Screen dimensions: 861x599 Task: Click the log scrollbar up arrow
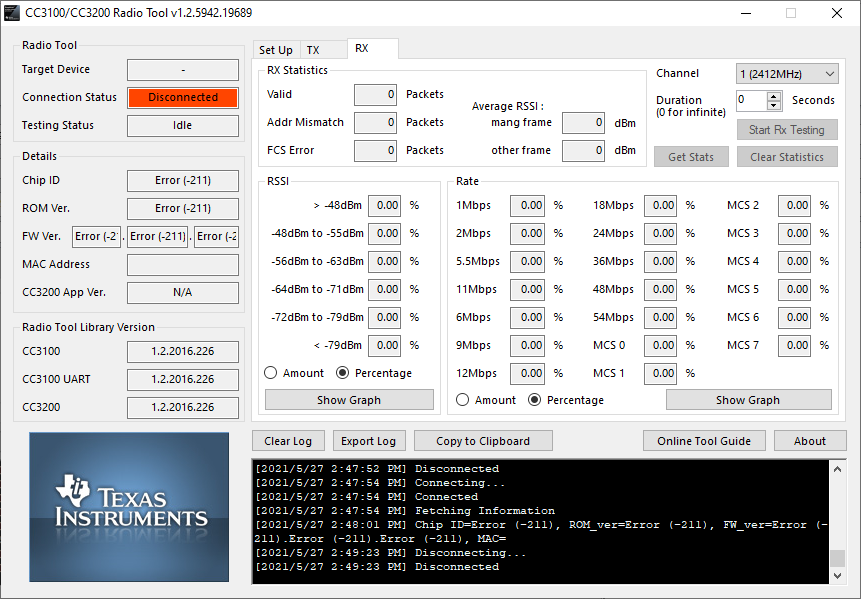point(837,469)
